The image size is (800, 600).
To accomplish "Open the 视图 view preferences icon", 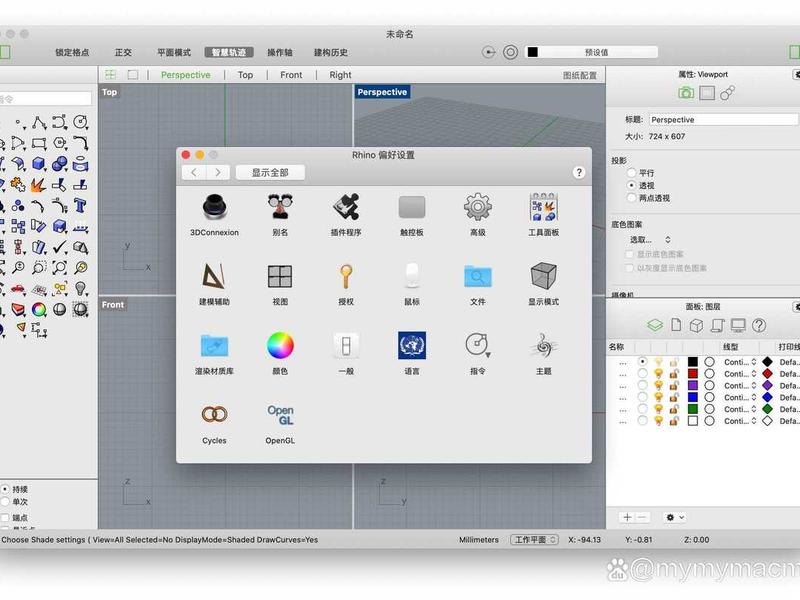I will pos(280,277).
